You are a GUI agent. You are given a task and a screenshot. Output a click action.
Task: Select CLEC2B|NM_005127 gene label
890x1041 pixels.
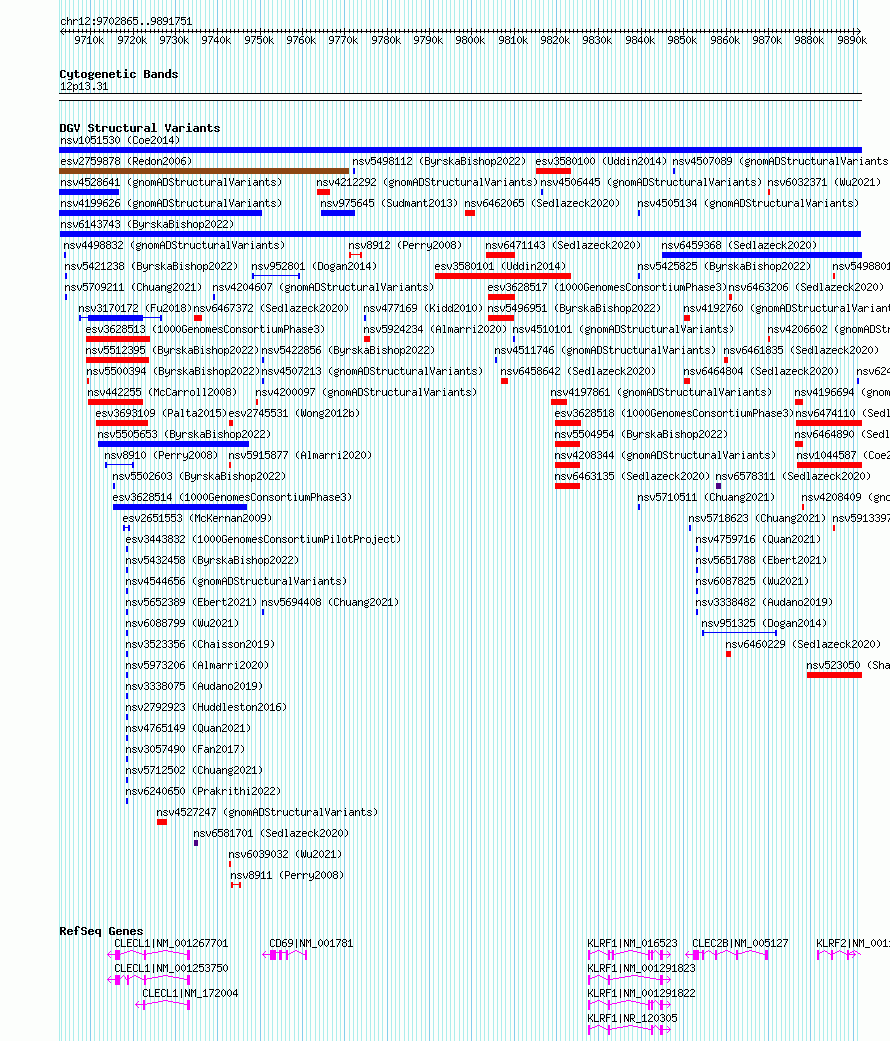point(740,943)
